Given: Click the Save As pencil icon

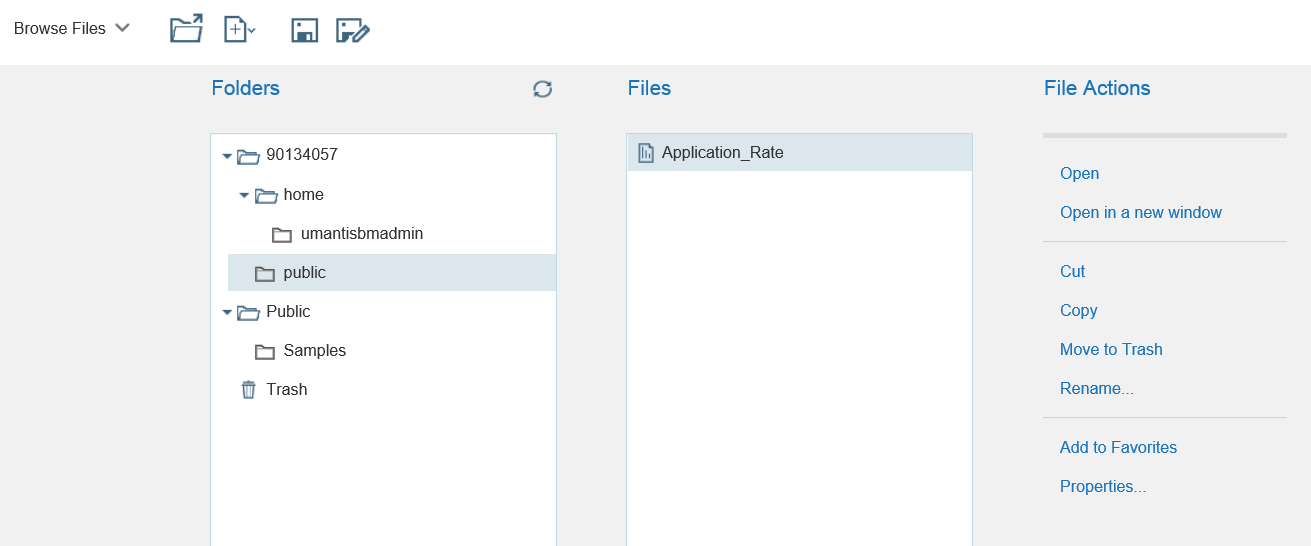Looking at the screenshot, I should [x=353, y=31].
